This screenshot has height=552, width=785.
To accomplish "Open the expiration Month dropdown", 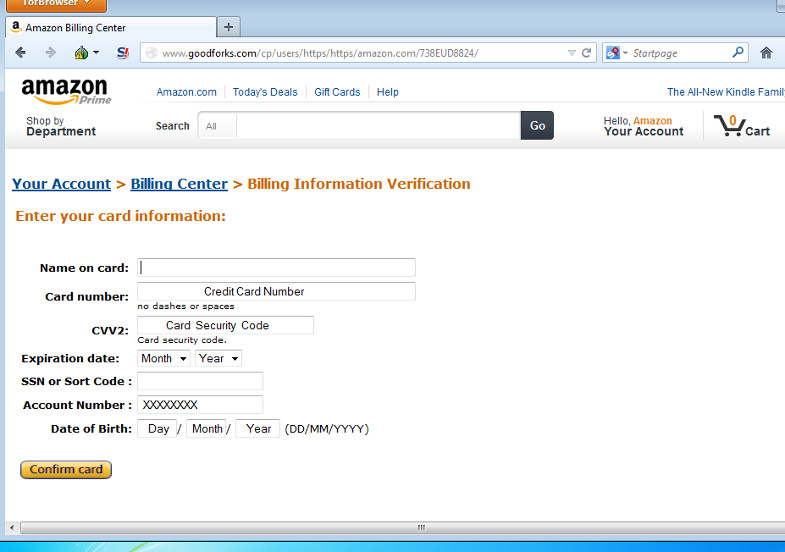I will [163, 358].
